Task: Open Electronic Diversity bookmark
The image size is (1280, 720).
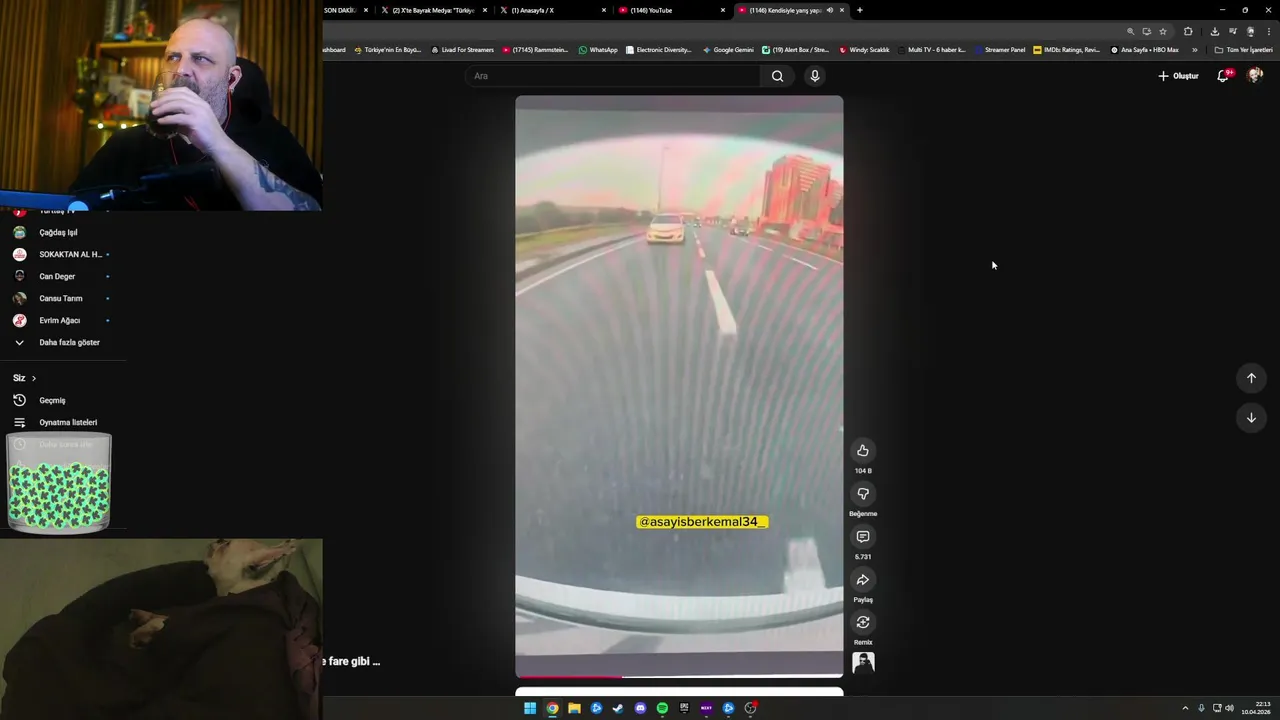Action: coord(659,49)
